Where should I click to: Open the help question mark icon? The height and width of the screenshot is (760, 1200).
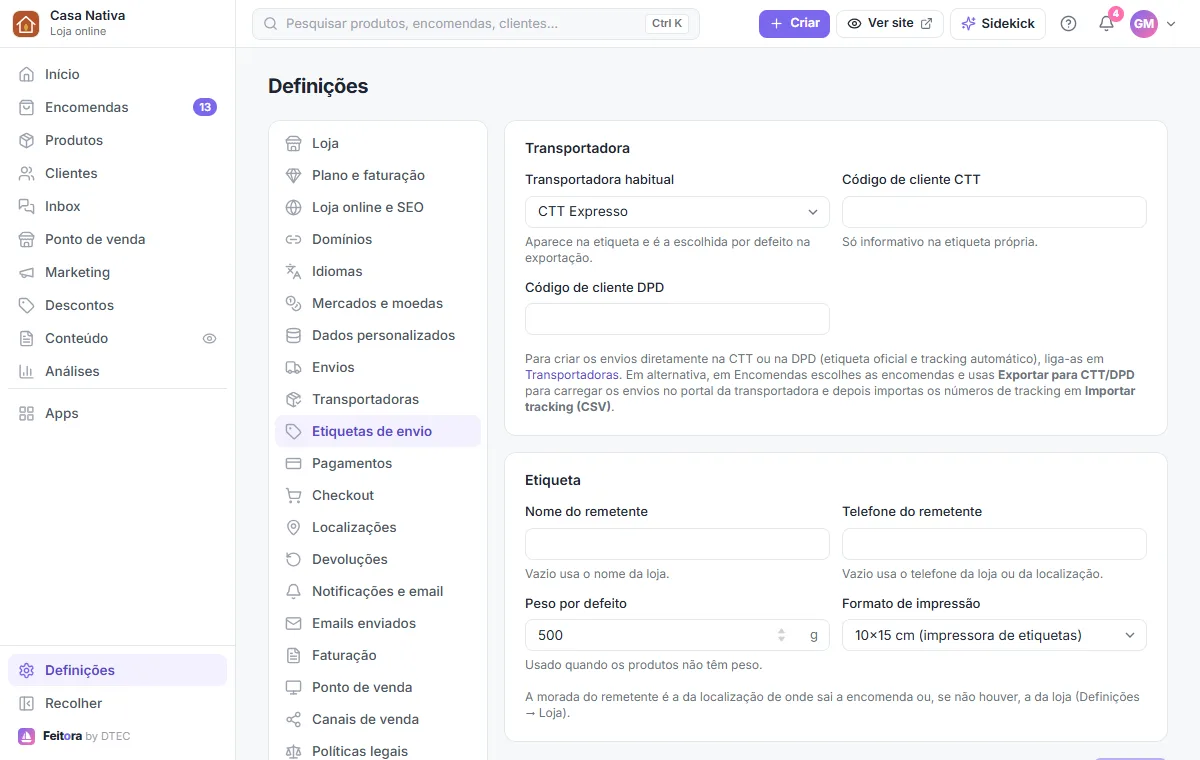1068,23
